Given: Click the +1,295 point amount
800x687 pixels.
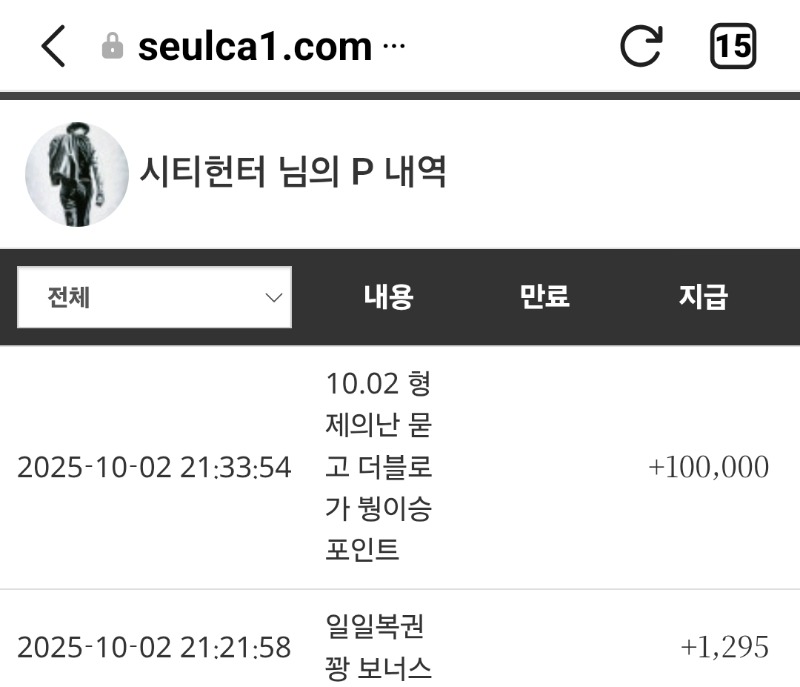Looking at the screenshot, I should pyautogui.click(x=724, y=647).
